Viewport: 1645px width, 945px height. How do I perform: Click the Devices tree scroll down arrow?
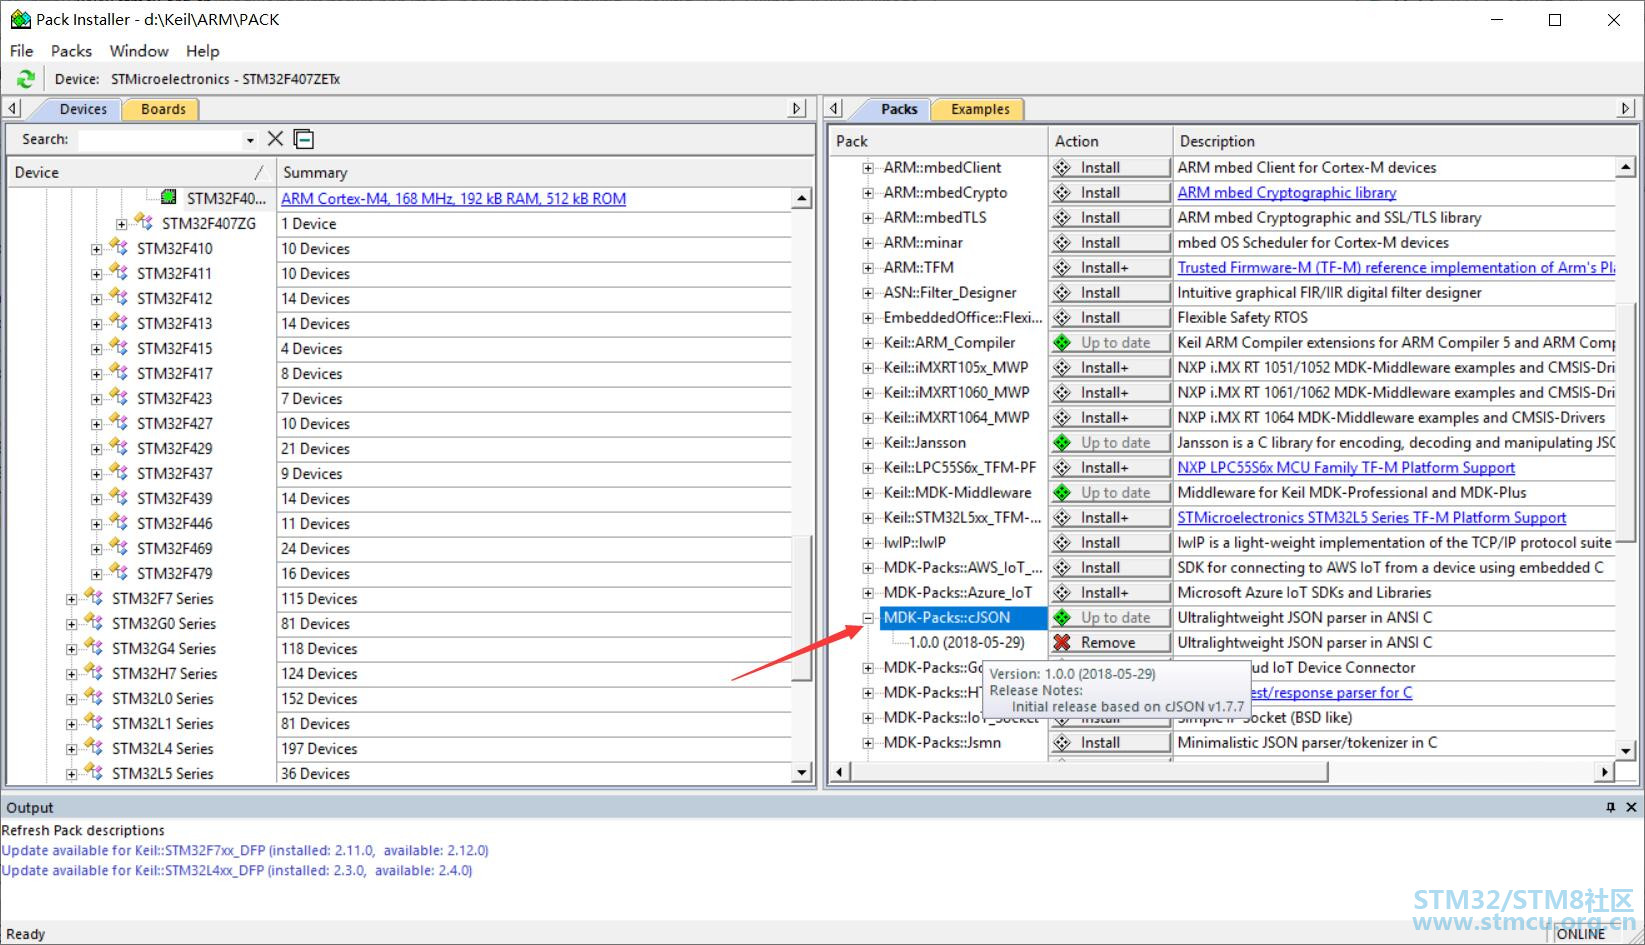[802, 773]
